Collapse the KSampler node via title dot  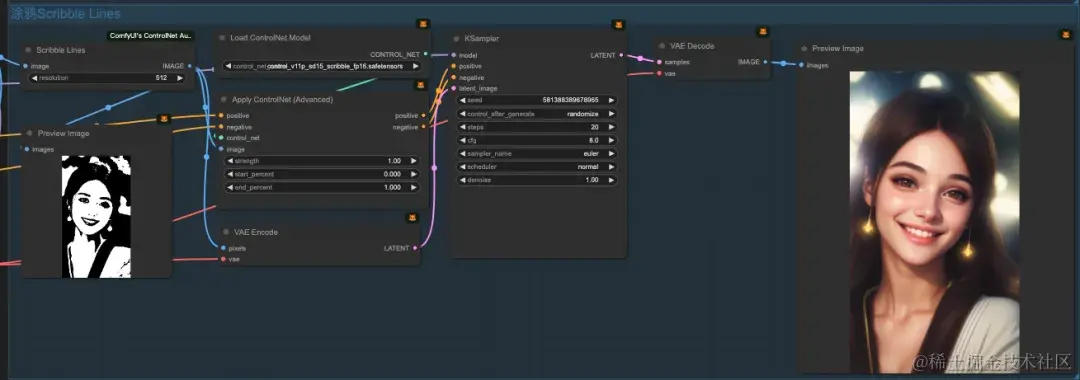click(x=456, y=39)
